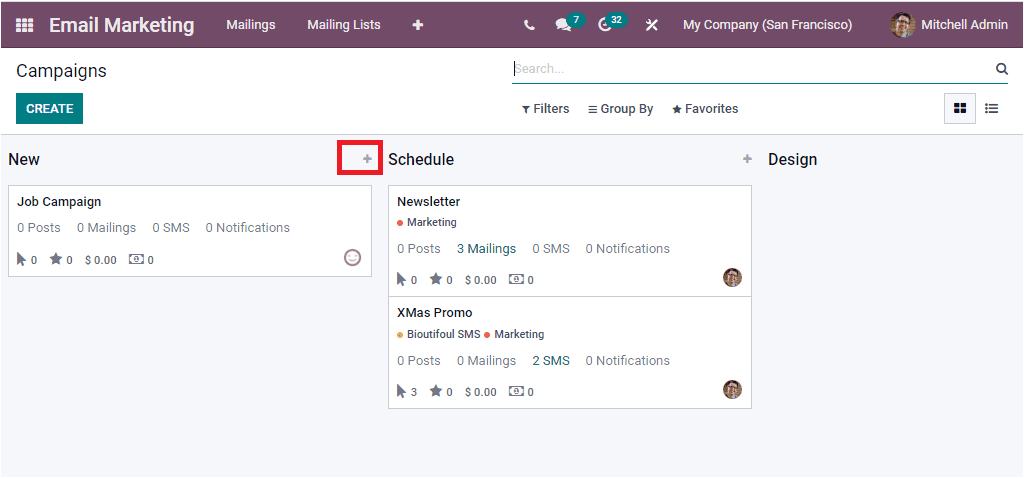This screenshot has width=1024, height=478.
Task: Open the Group By dropdown
Action: [x=620, y=109]
